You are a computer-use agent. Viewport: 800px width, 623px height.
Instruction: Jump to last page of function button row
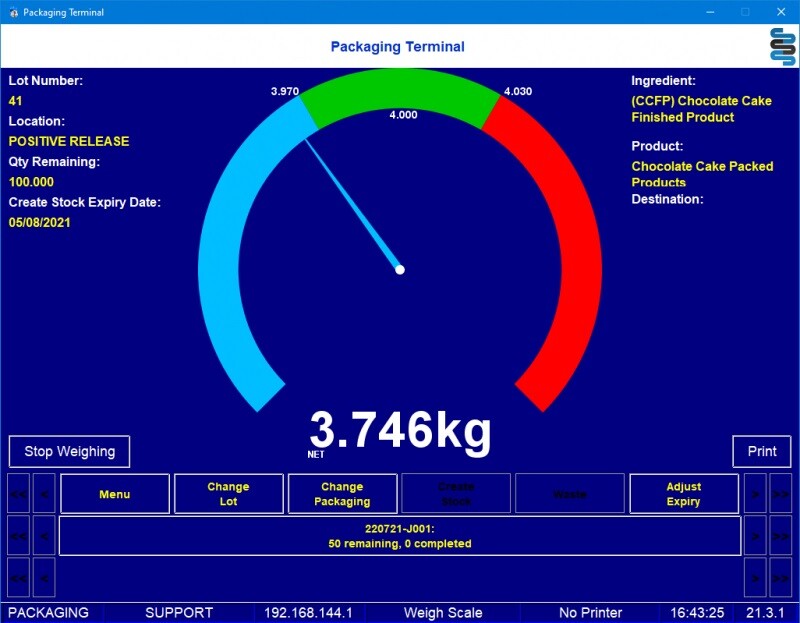[781, 494]
